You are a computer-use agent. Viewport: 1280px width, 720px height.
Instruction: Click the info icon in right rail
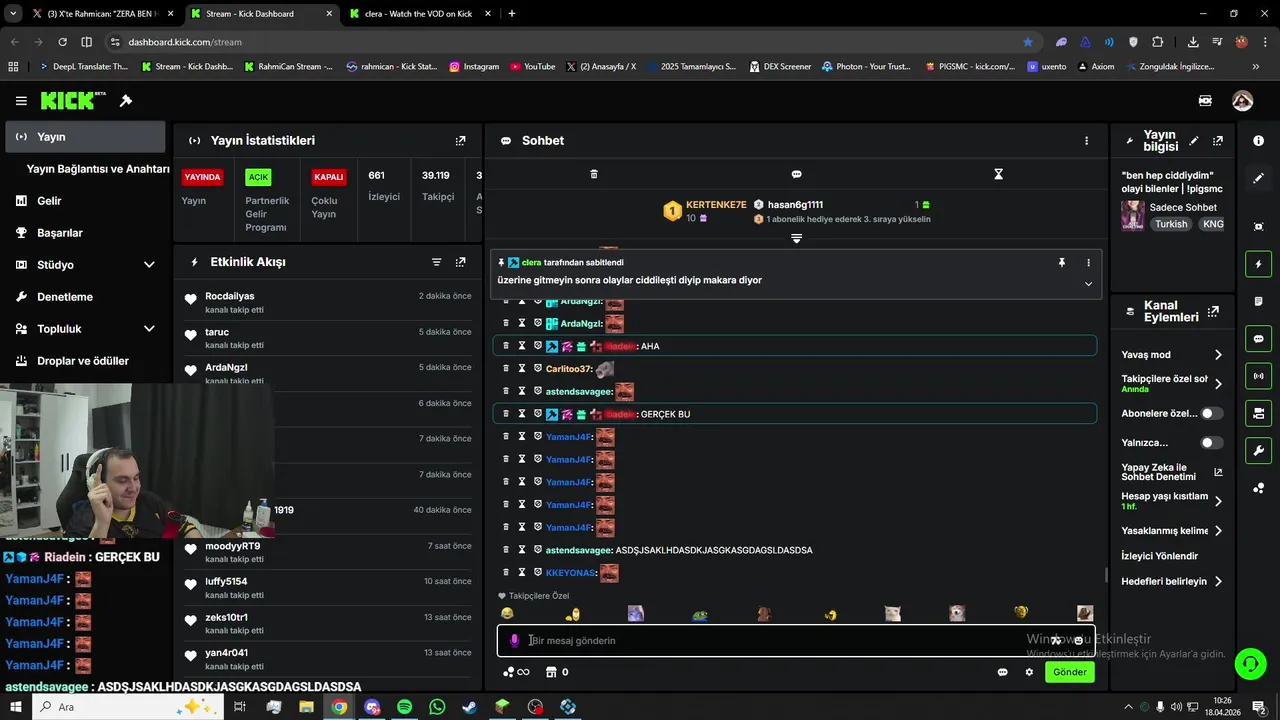[1258, 141]
